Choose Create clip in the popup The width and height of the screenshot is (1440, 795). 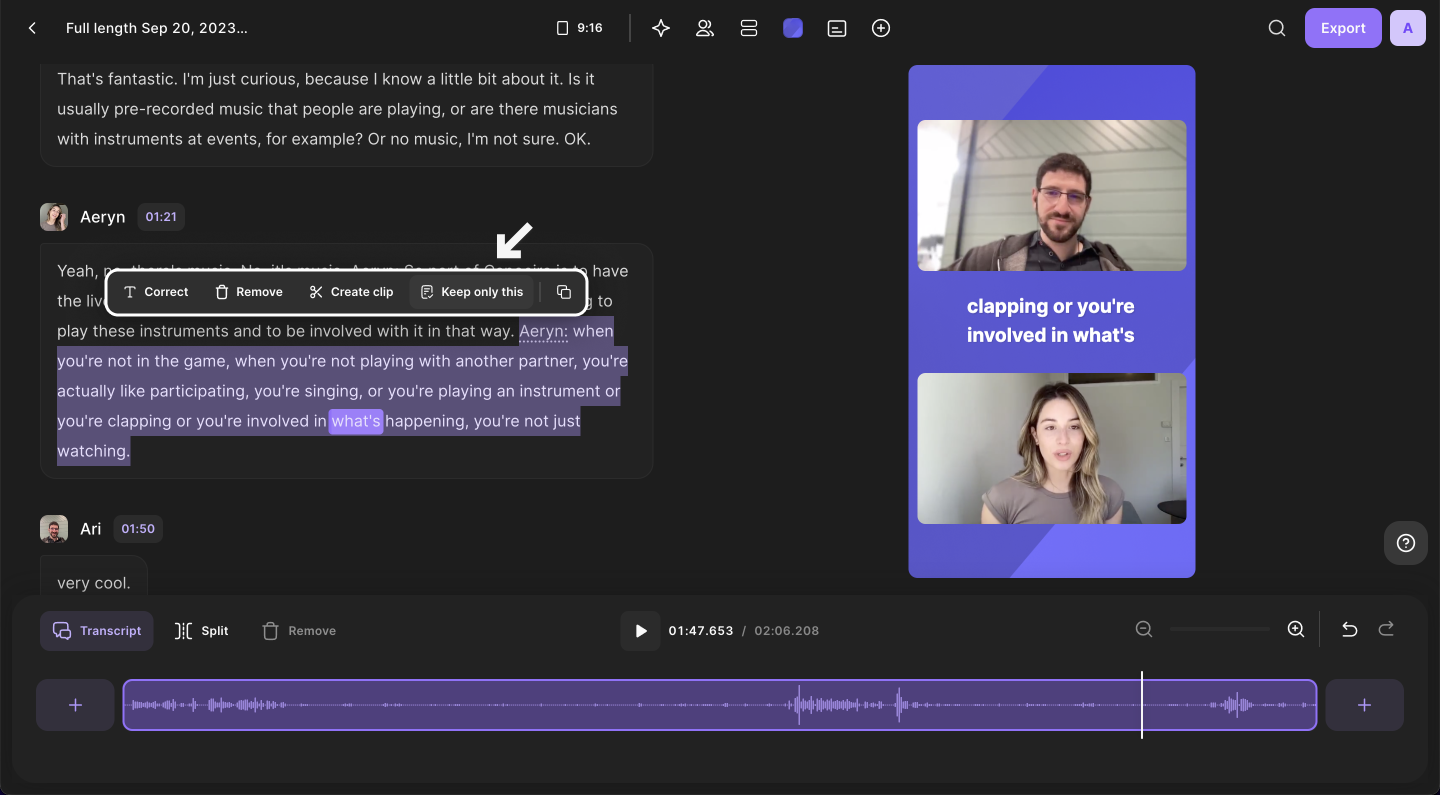point(351,292)
